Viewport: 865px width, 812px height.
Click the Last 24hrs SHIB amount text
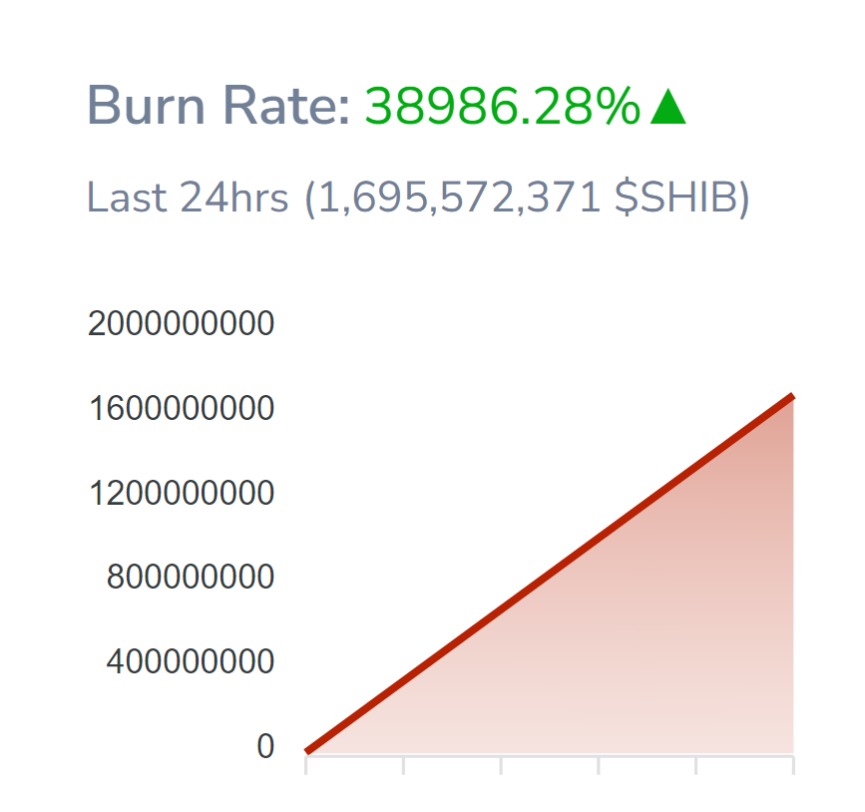[418, 197]
